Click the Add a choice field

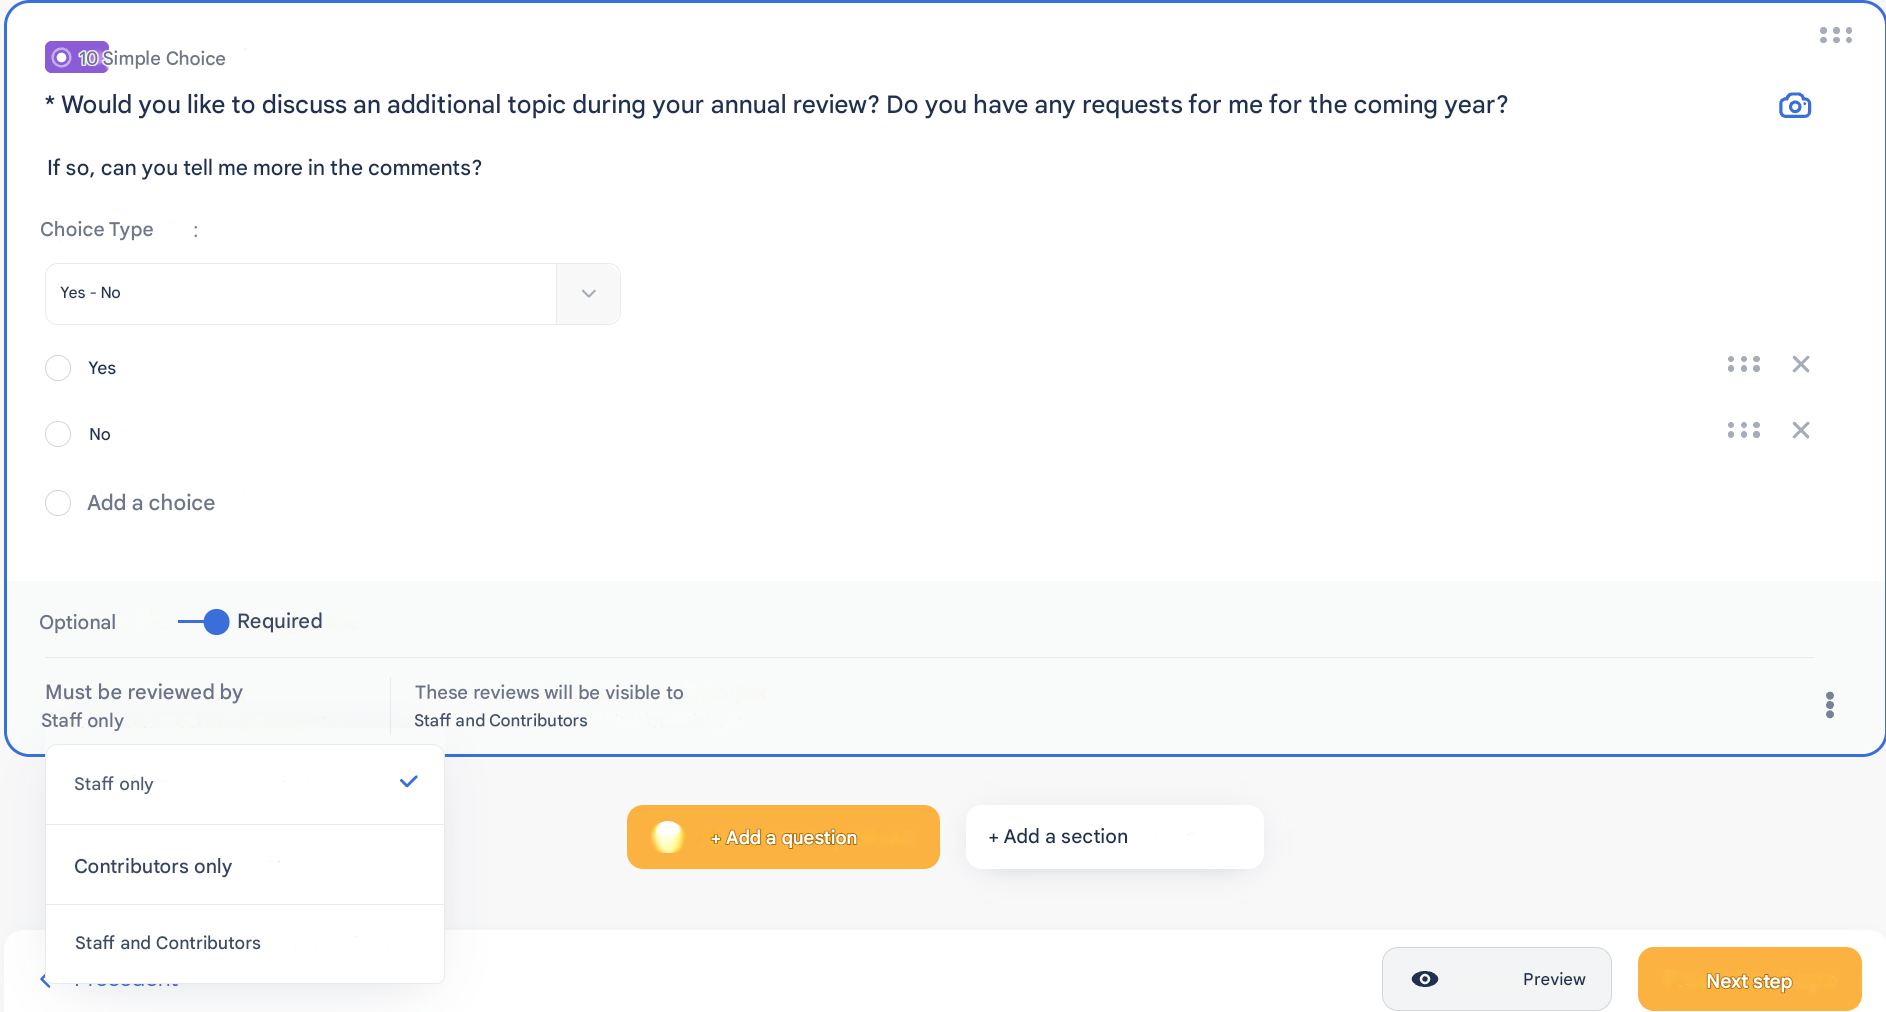(x=151, y=503)
